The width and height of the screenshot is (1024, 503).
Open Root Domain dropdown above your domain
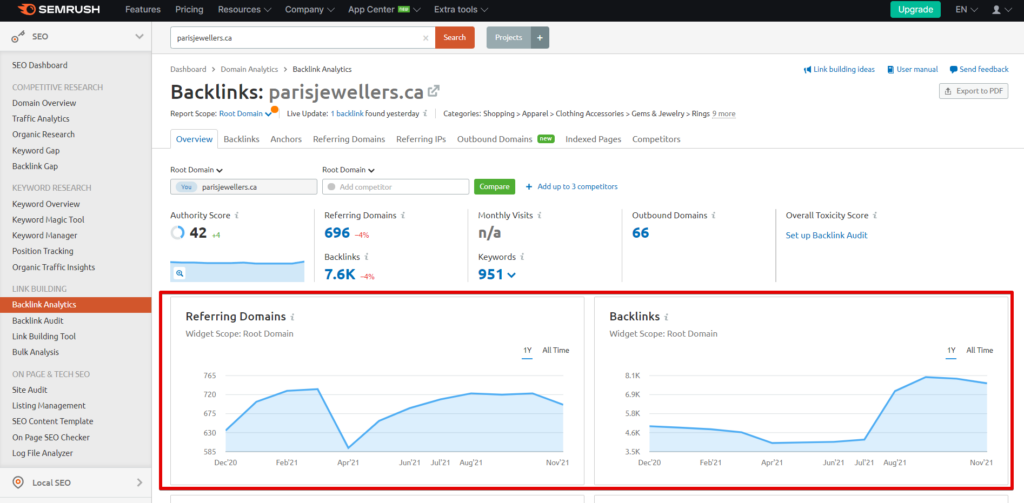pos(197,170)
